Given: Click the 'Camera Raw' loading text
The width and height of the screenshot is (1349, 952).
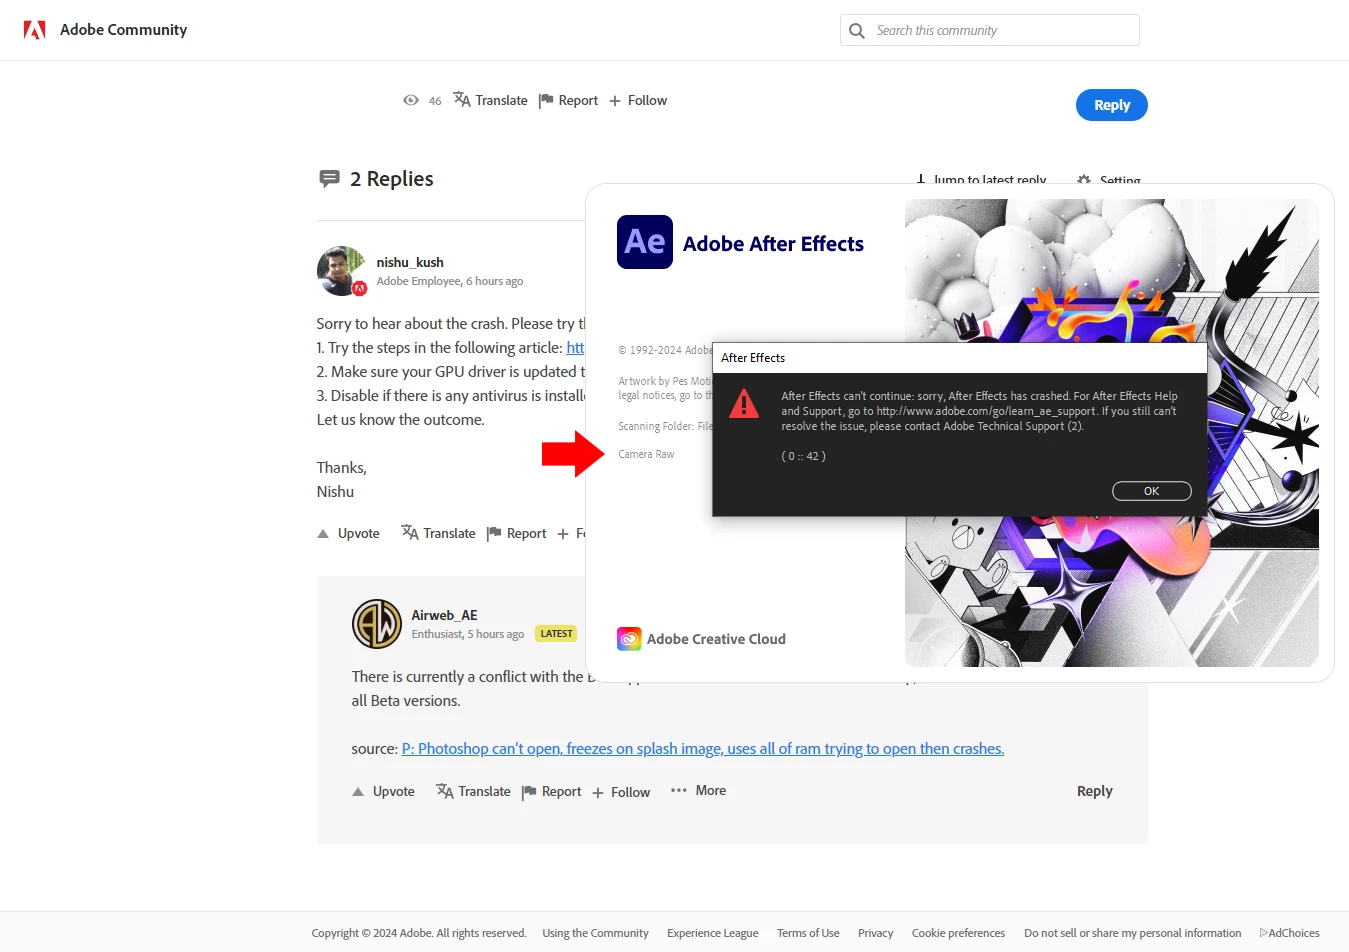Looking at the screenshot, I should pyautogui.click(x=646, y=454).
